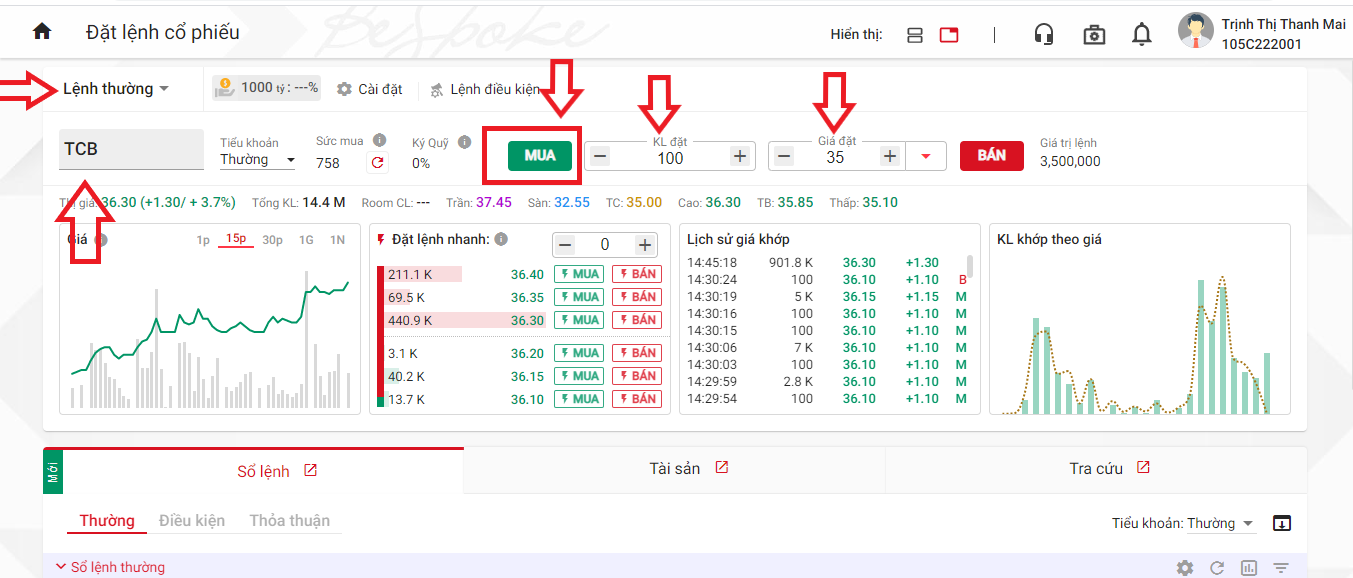Click the 1000 tỷ coin-hand icon
The width and height of the screenshot is (1353, 578).
(225, 88)
